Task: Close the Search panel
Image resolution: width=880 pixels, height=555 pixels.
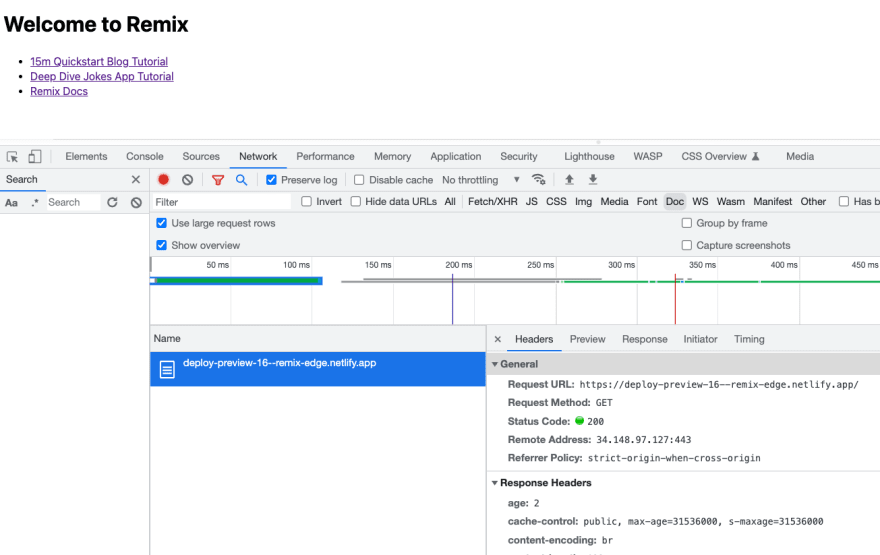Action: coord(136,180)
